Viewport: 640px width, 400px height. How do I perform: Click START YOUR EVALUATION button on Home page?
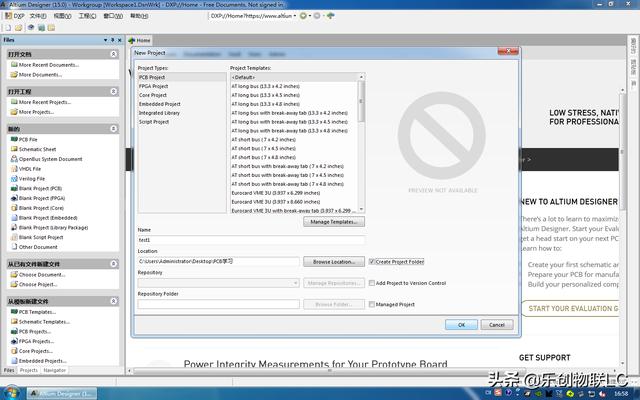click(571, 309)
